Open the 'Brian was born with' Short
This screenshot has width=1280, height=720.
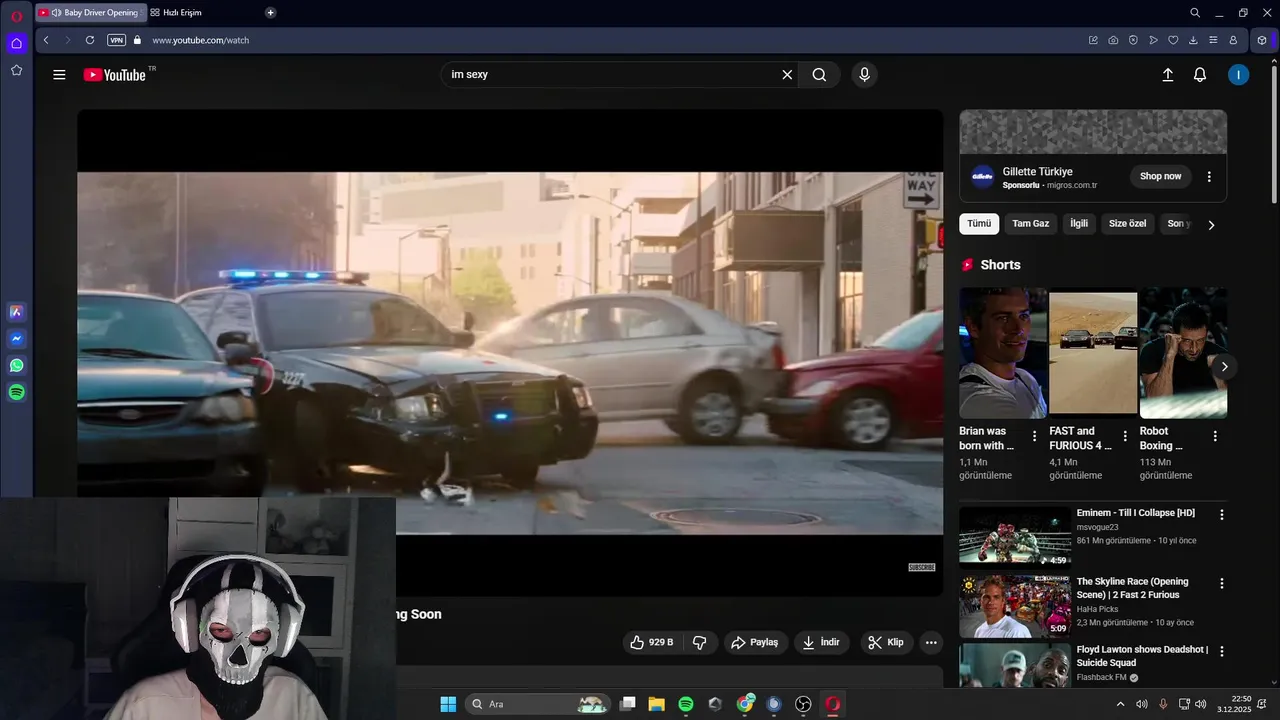pyautogui.click(x=1003, y=353)
